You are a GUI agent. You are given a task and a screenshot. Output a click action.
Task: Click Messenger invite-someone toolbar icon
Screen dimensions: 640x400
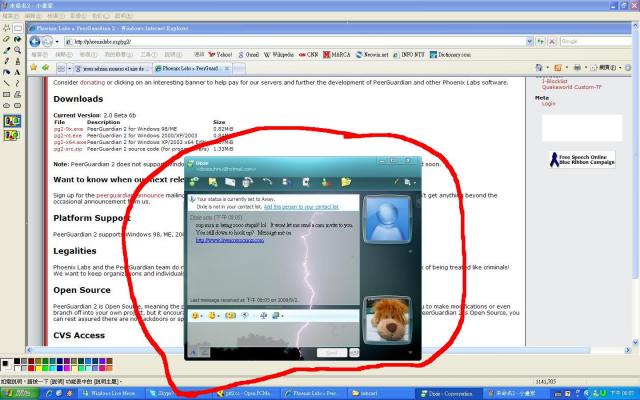194,182
